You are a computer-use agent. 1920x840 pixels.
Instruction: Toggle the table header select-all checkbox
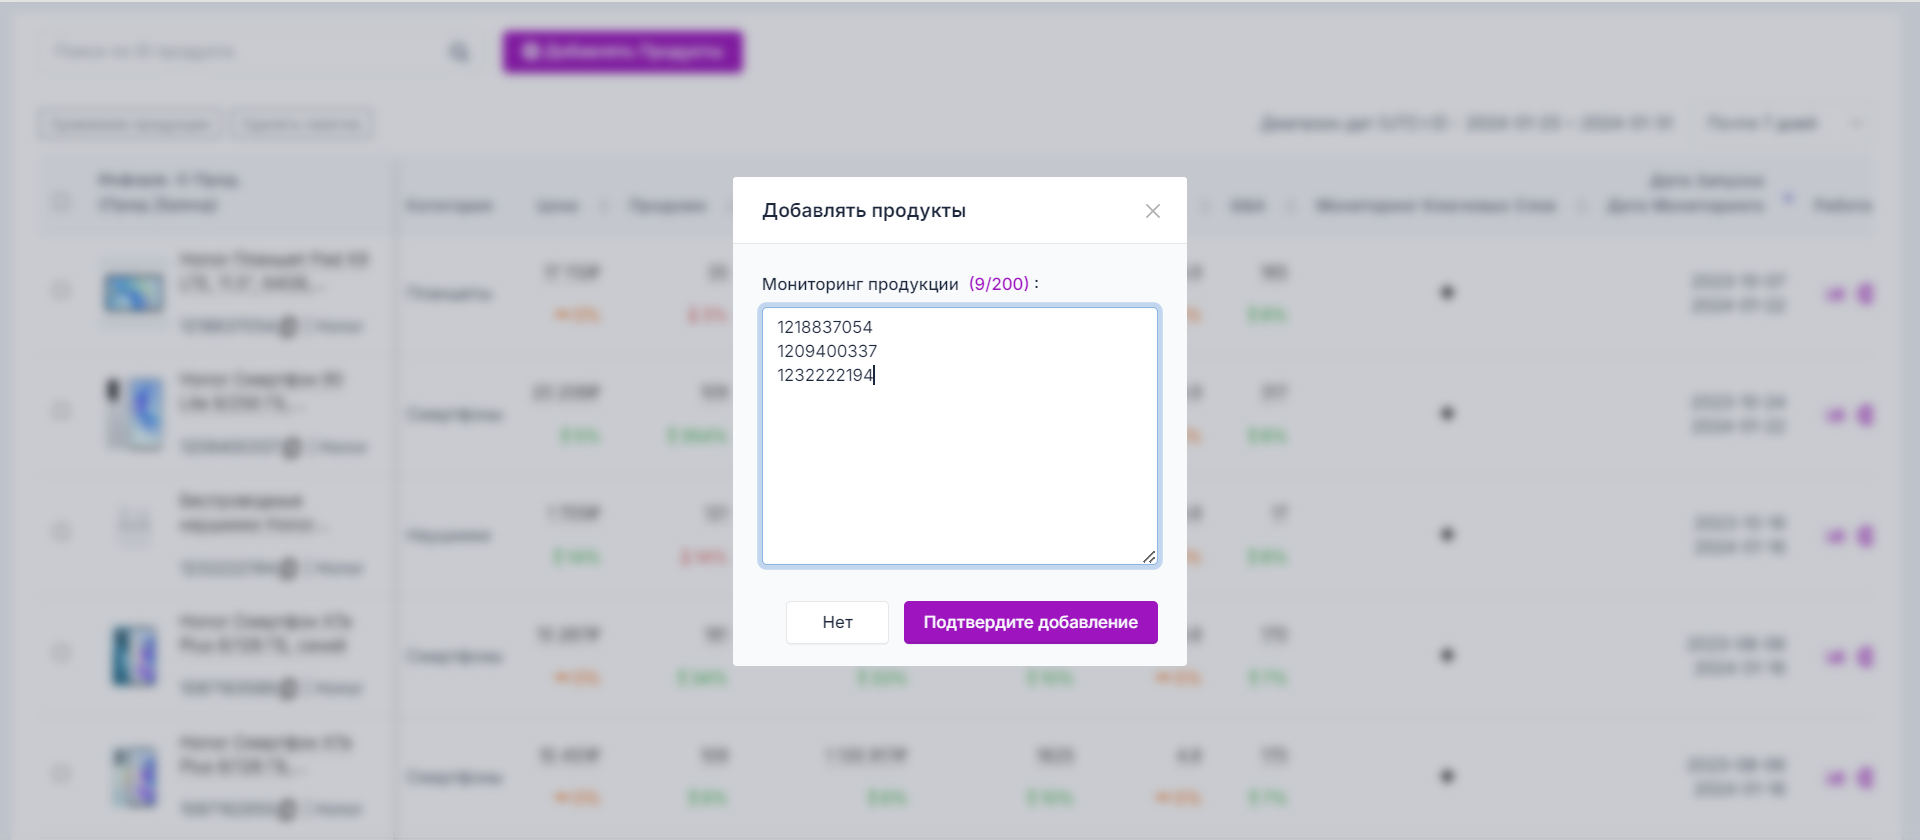[x=62, y=202]
